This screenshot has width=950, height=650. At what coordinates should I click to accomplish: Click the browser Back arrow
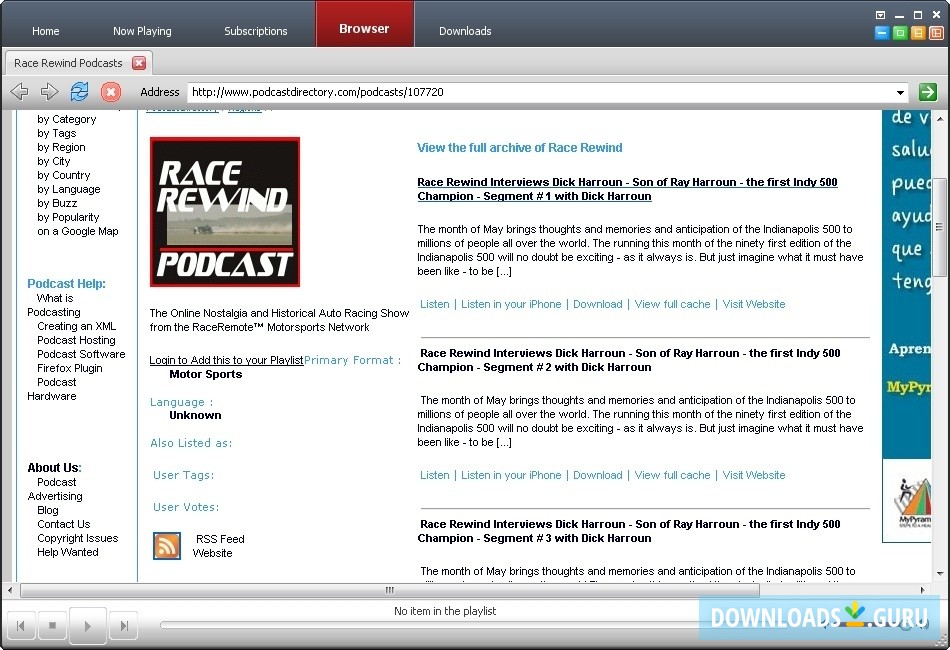pos(19,92)
